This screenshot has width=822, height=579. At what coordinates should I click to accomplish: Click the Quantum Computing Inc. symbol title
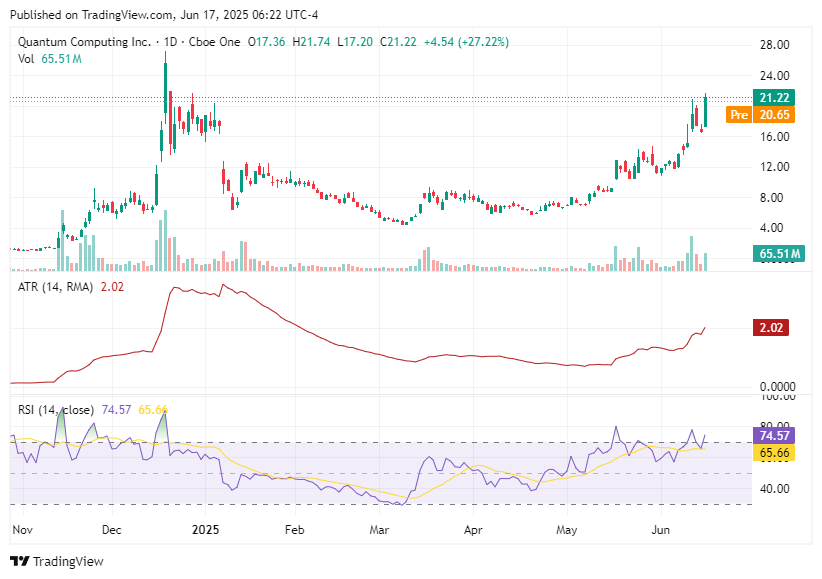(84, 42)
